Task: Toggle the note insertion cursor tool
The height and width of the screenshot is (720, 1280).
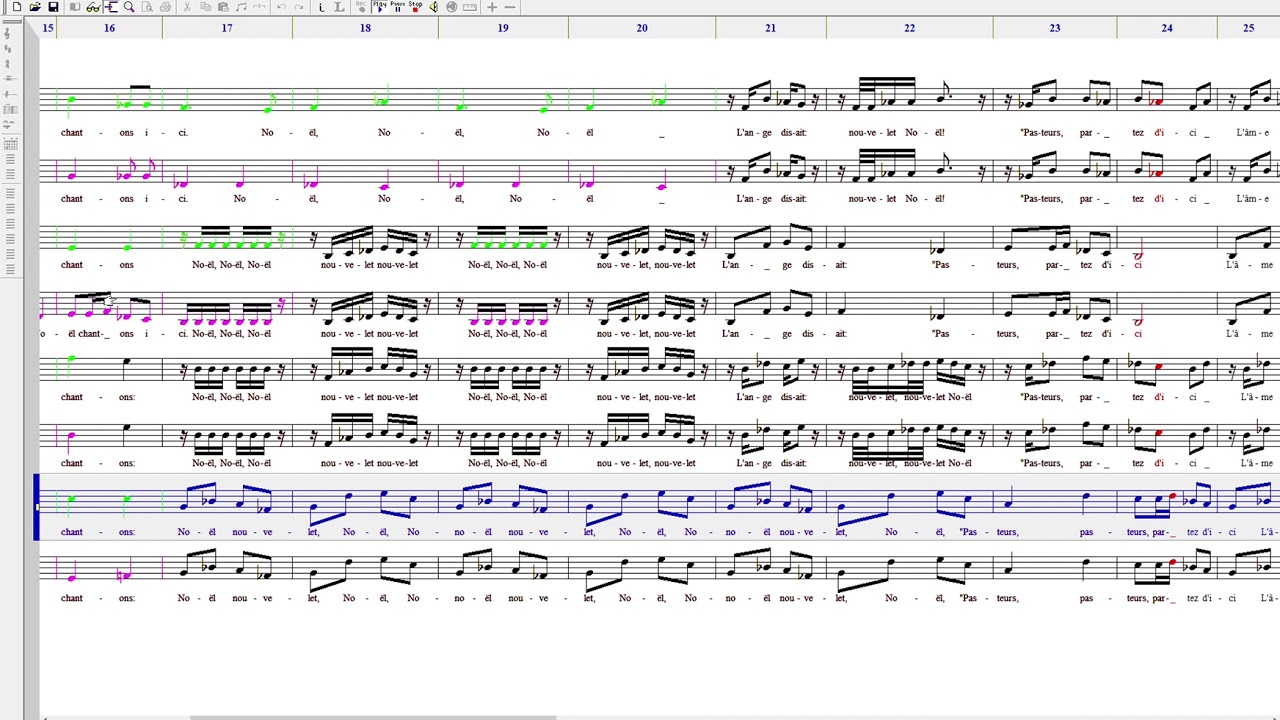Action: click(x=111, y=7)
